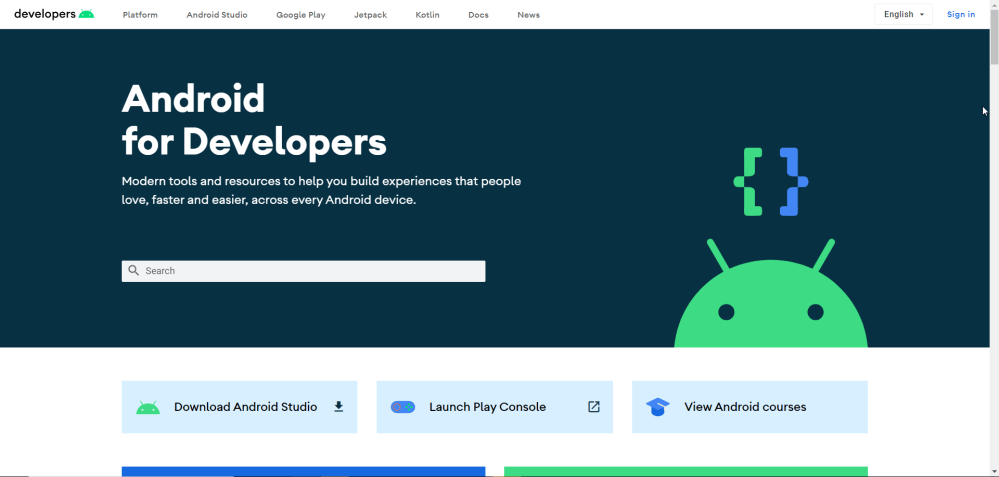Go to the Google Play section
The width and height of the screenshot is (999, 477).
coord(301,15)
